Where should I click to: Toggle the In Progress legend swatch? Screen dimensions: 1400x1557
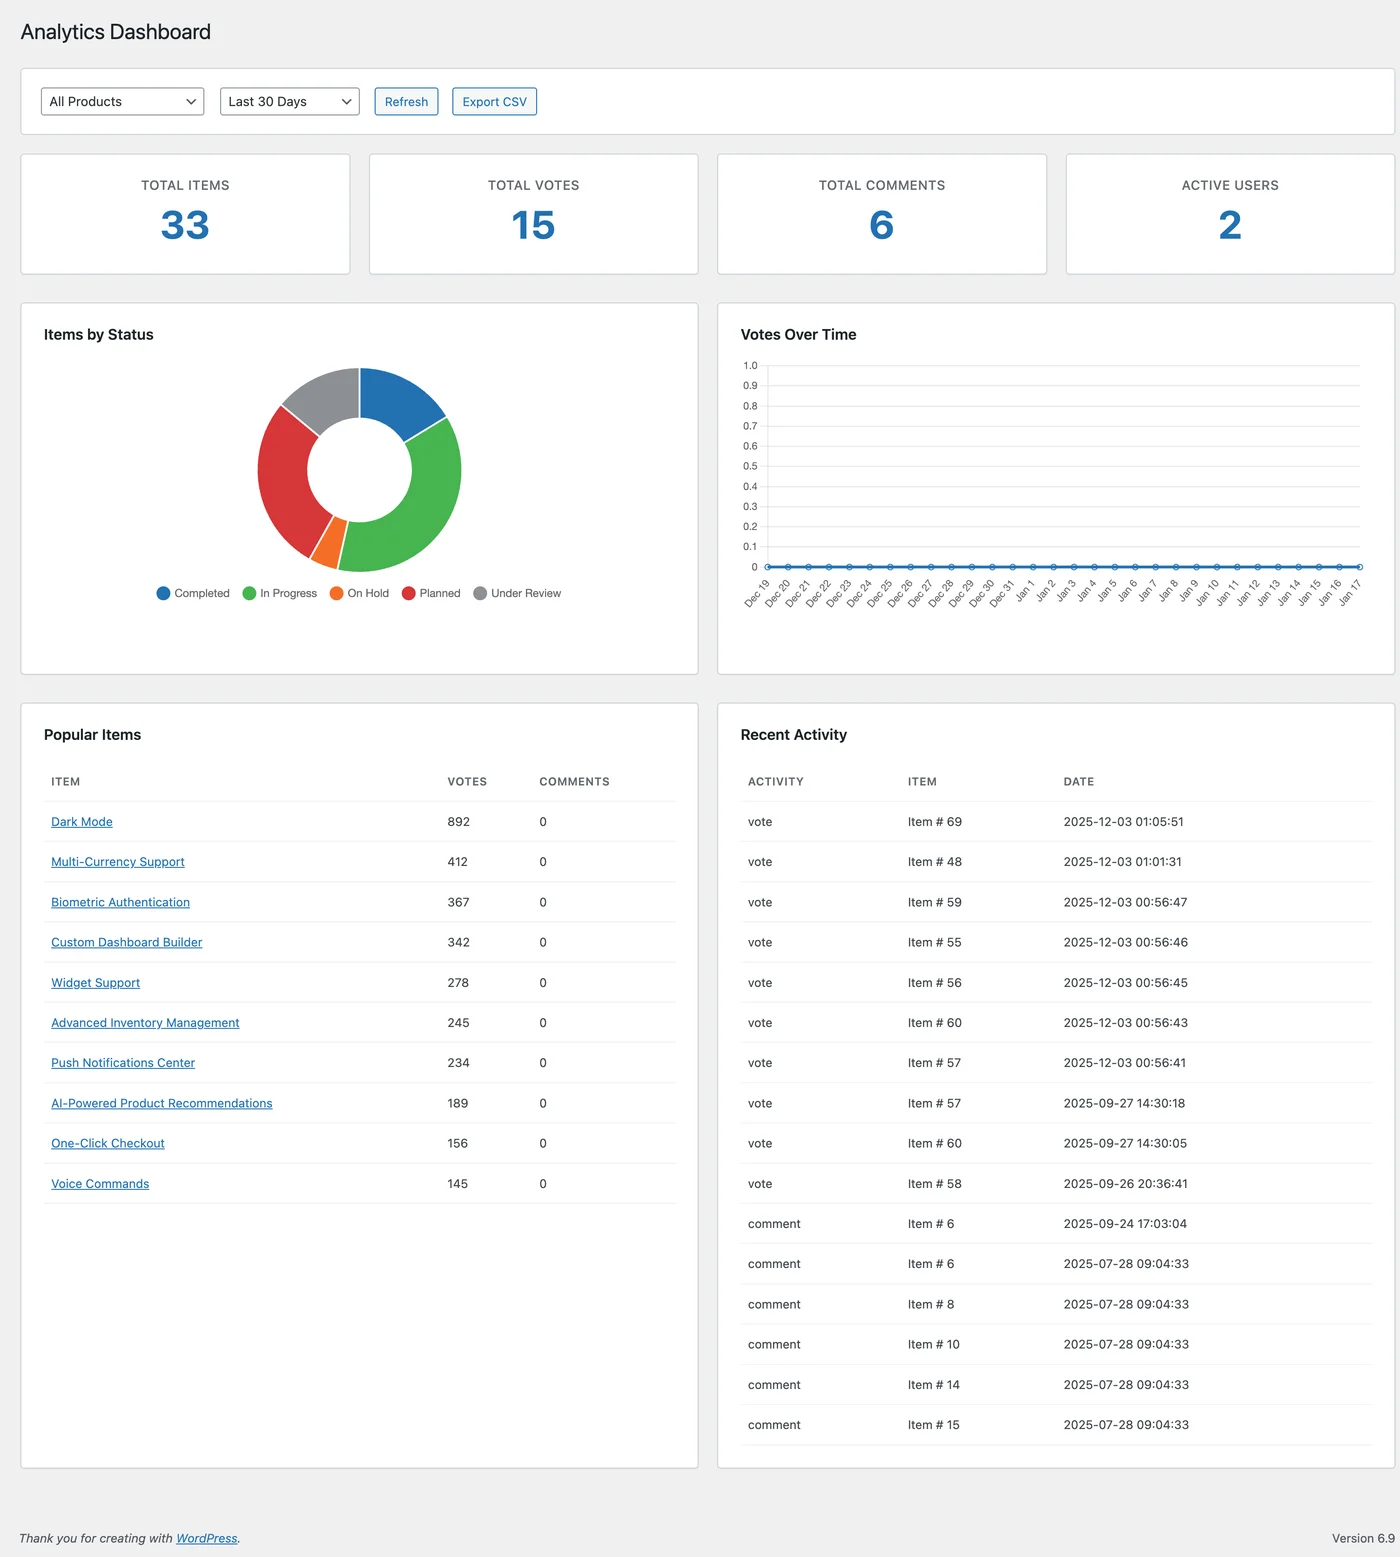250,593
